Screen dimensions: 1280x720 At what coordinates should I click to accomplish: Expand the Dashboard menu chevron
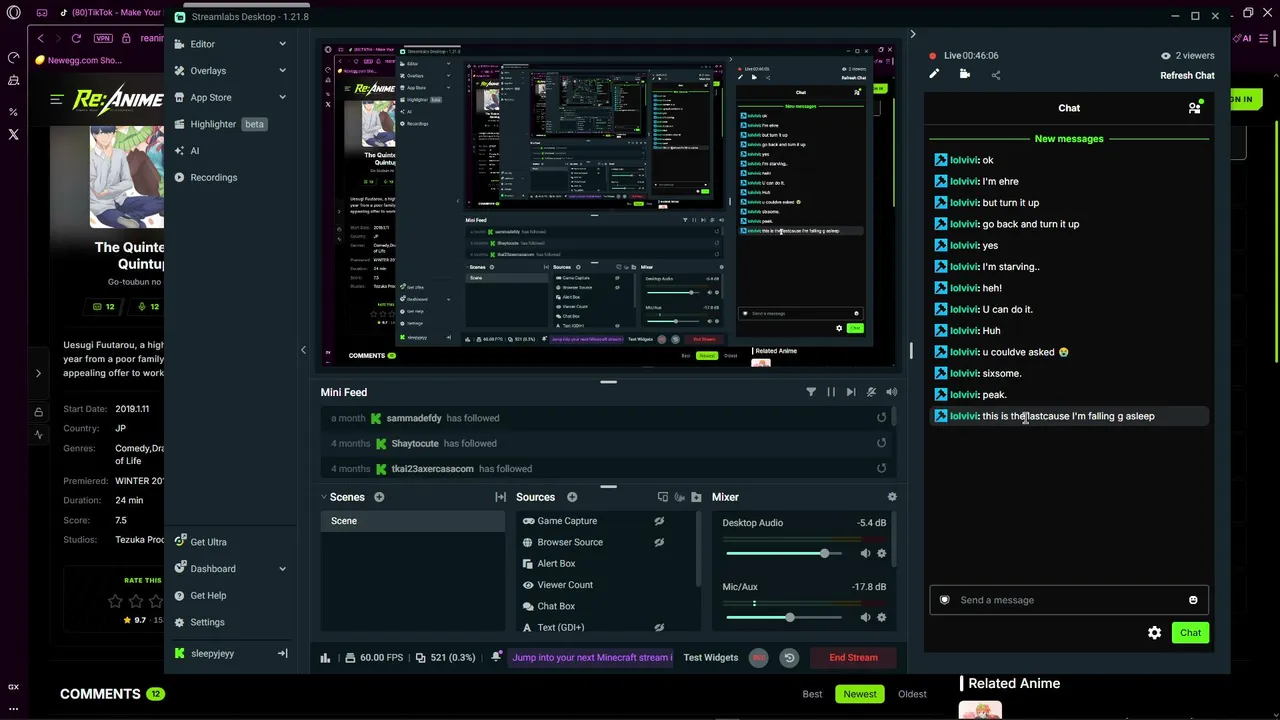pyautogui.click(x=282, y=569)
